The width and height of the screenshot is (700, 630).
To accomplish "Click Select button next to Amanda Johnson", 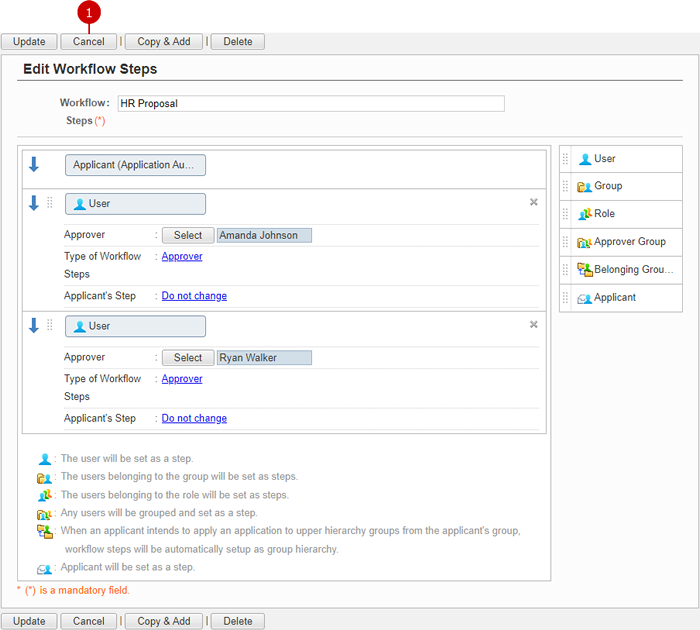I will [x=188, y=235].
